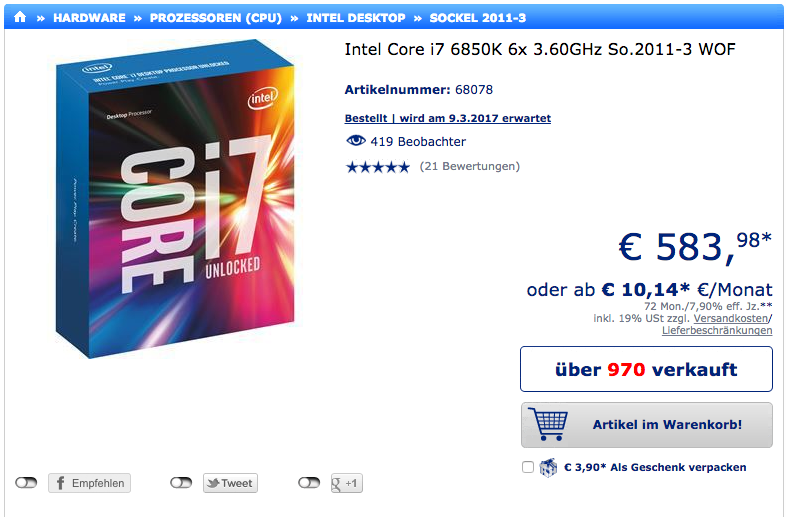Click the gift box icon

point(548,467)
